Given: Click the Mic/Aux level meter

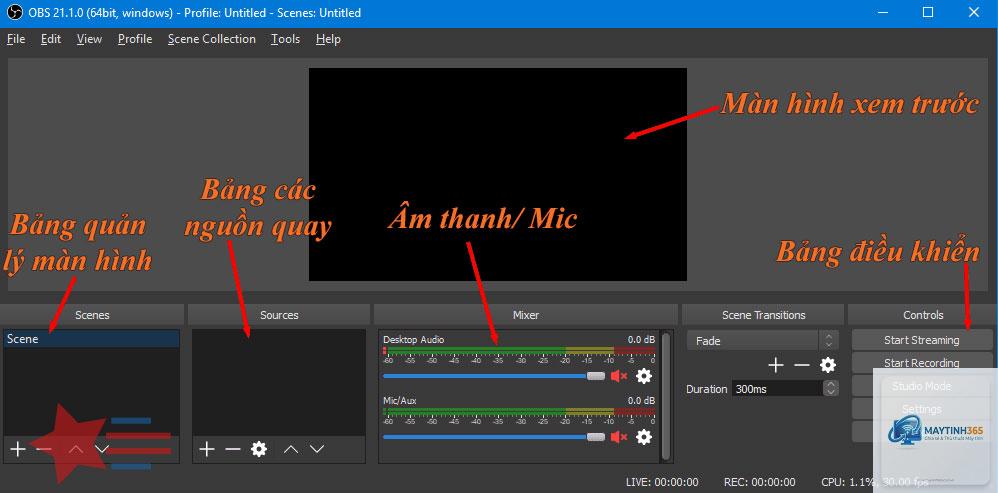Looking at the screenshot, I should point(519,412).
